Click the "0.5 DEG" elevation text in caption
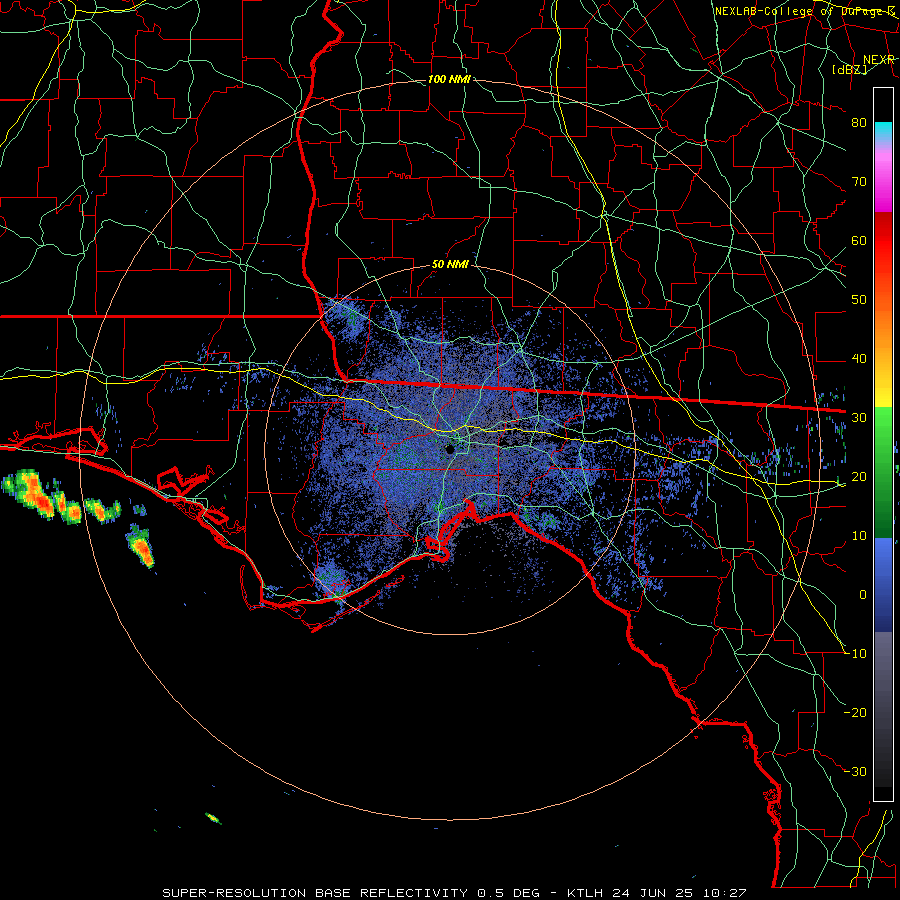 508,893
